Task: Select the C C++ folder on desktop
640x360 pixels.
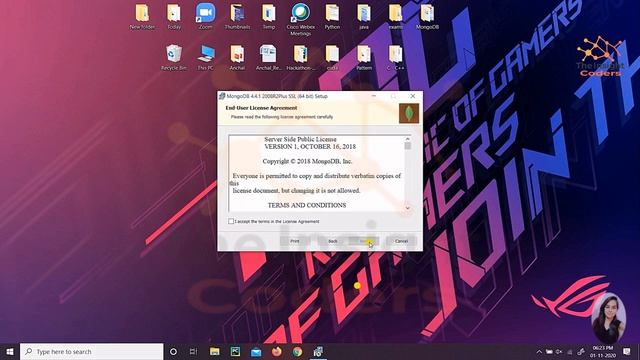Action: [x=395, y=58]
